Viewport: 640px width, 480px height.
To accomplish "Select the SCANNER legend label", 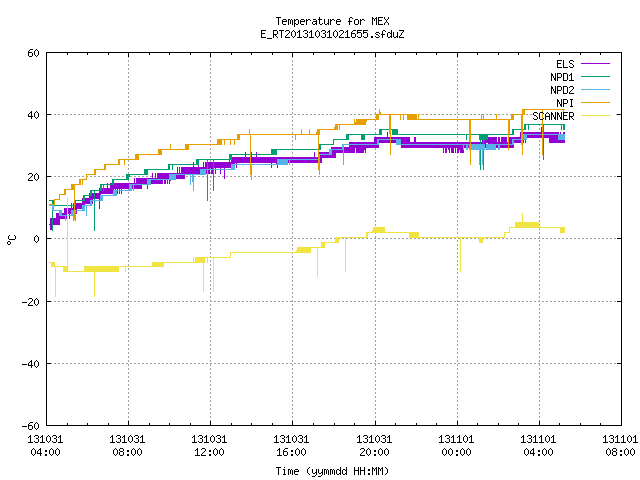I will coord(553,116).
